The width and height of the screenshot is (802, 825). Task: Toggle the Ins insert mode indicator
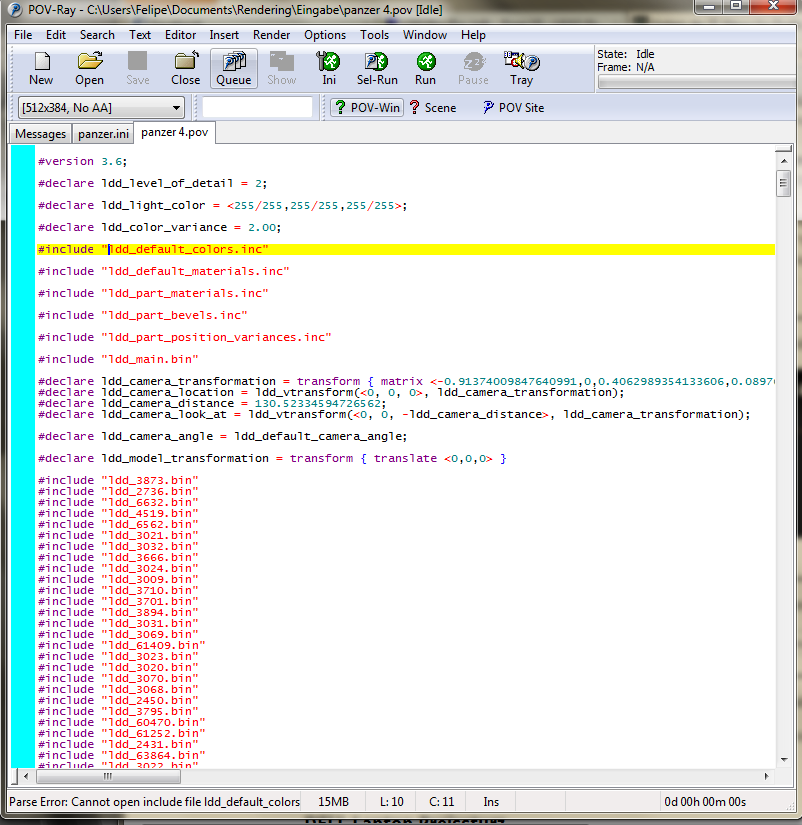[x=491, y=802]
